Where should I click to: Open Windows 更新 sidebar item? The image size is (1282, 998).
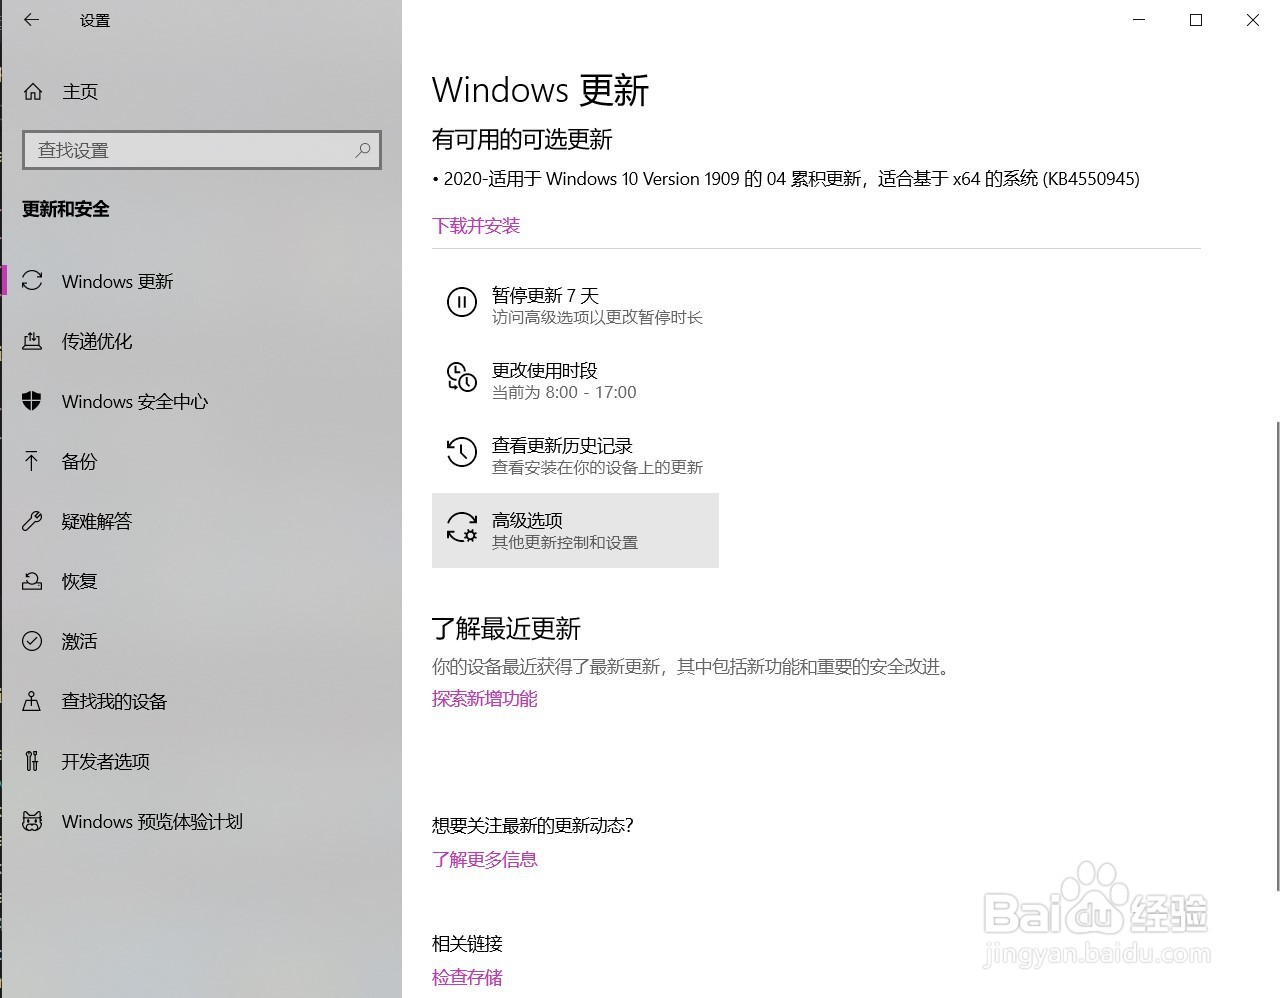(x=201, y=281)
